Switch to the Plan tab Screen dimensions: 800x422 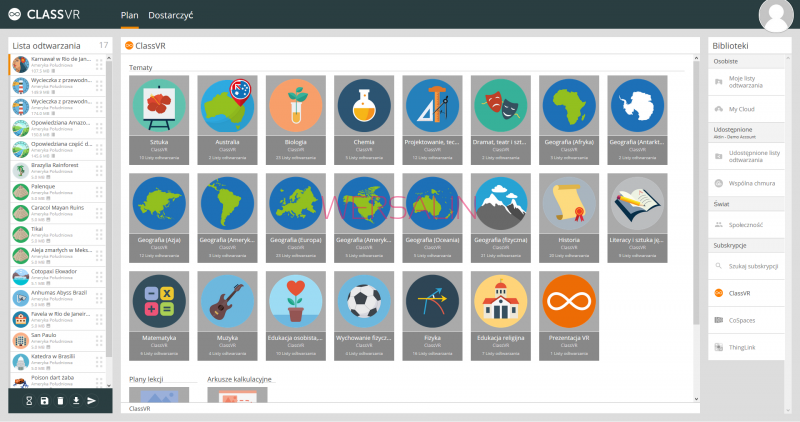click(x=130, y=17)
